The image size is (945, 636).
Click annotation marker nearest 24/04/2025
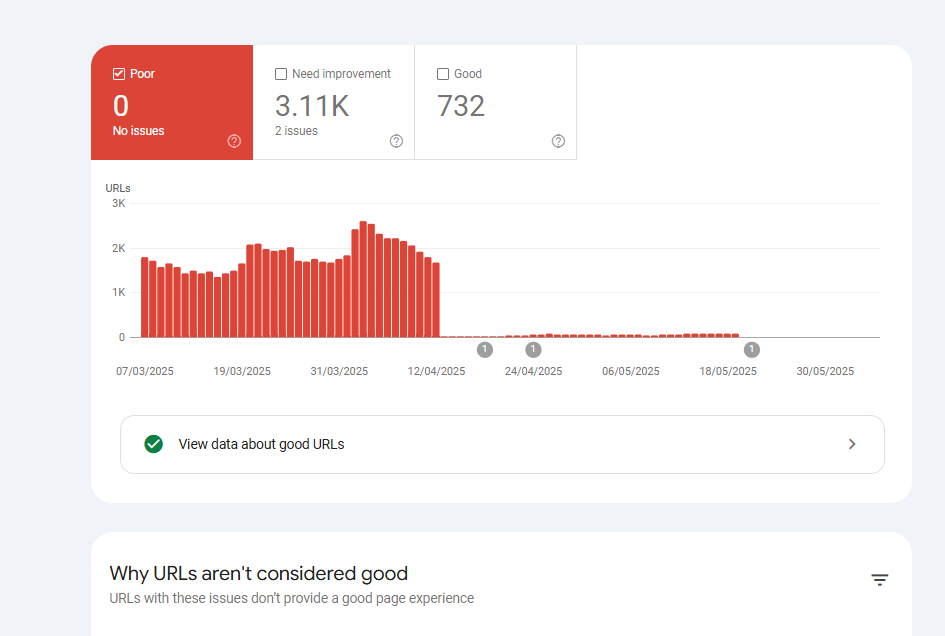(x=533, y=349)
